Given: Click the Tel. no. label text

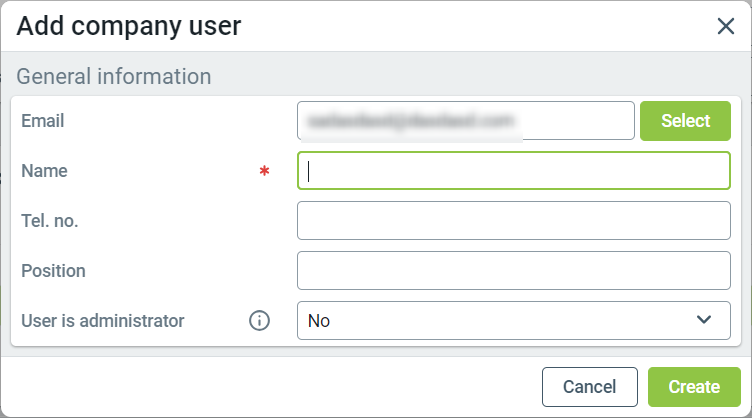Looking at the screenshot, I should 50,221.
